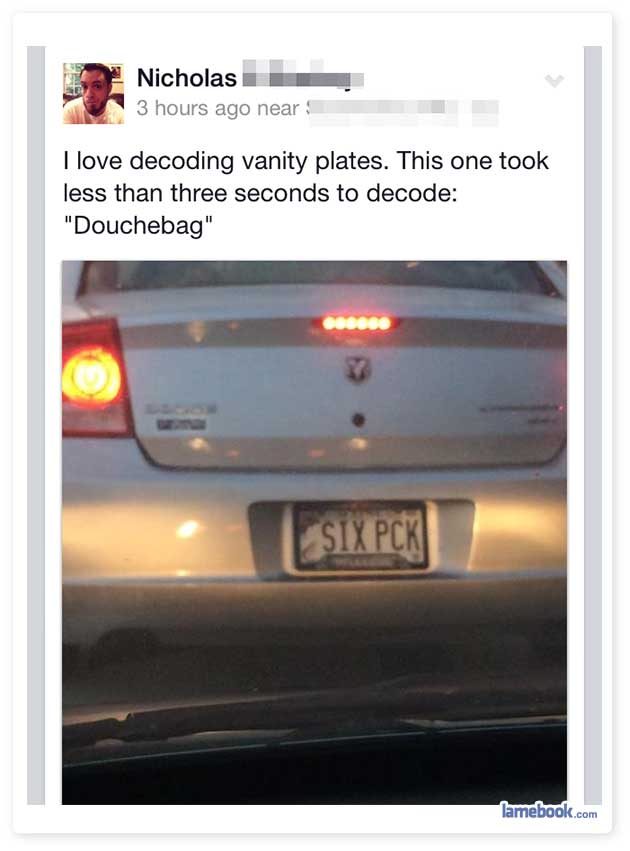Click the SIX PCK license plate
Viewport: 630px width, 851px height.
click(360, 537)
